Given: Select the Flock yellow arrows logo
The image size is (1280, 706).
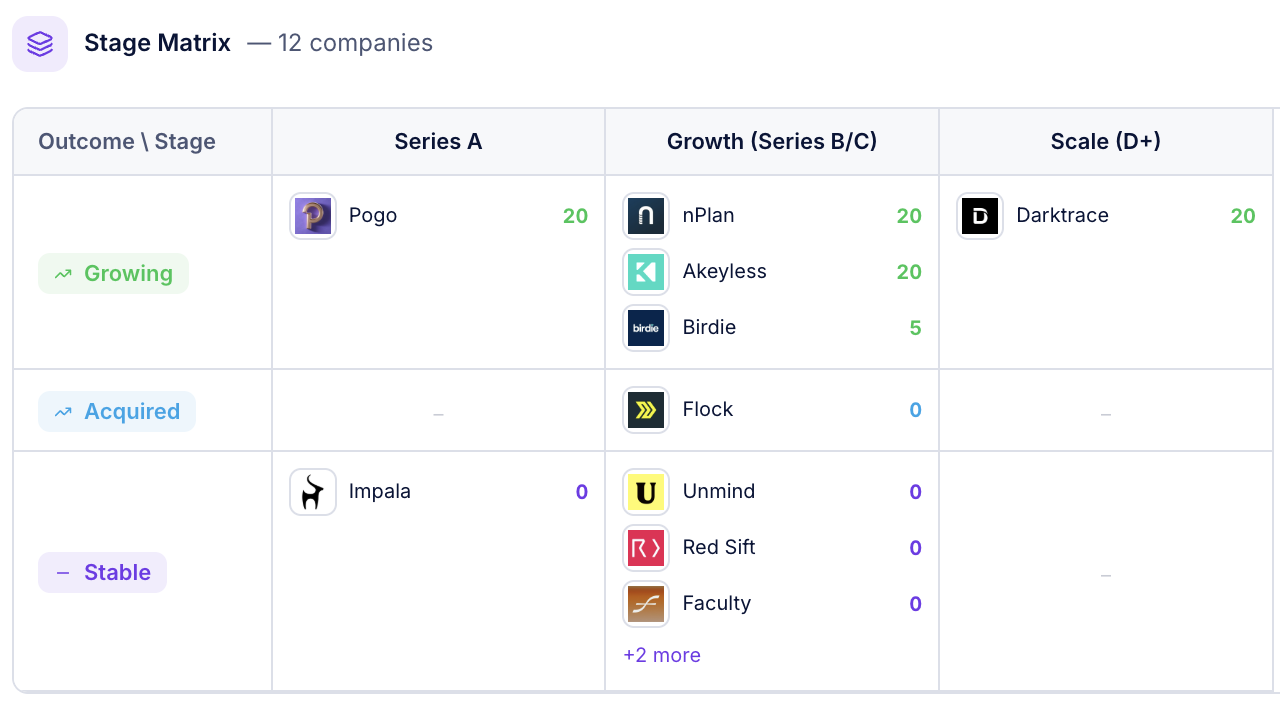Looking at the screenshot, I should tap(646, 409).
